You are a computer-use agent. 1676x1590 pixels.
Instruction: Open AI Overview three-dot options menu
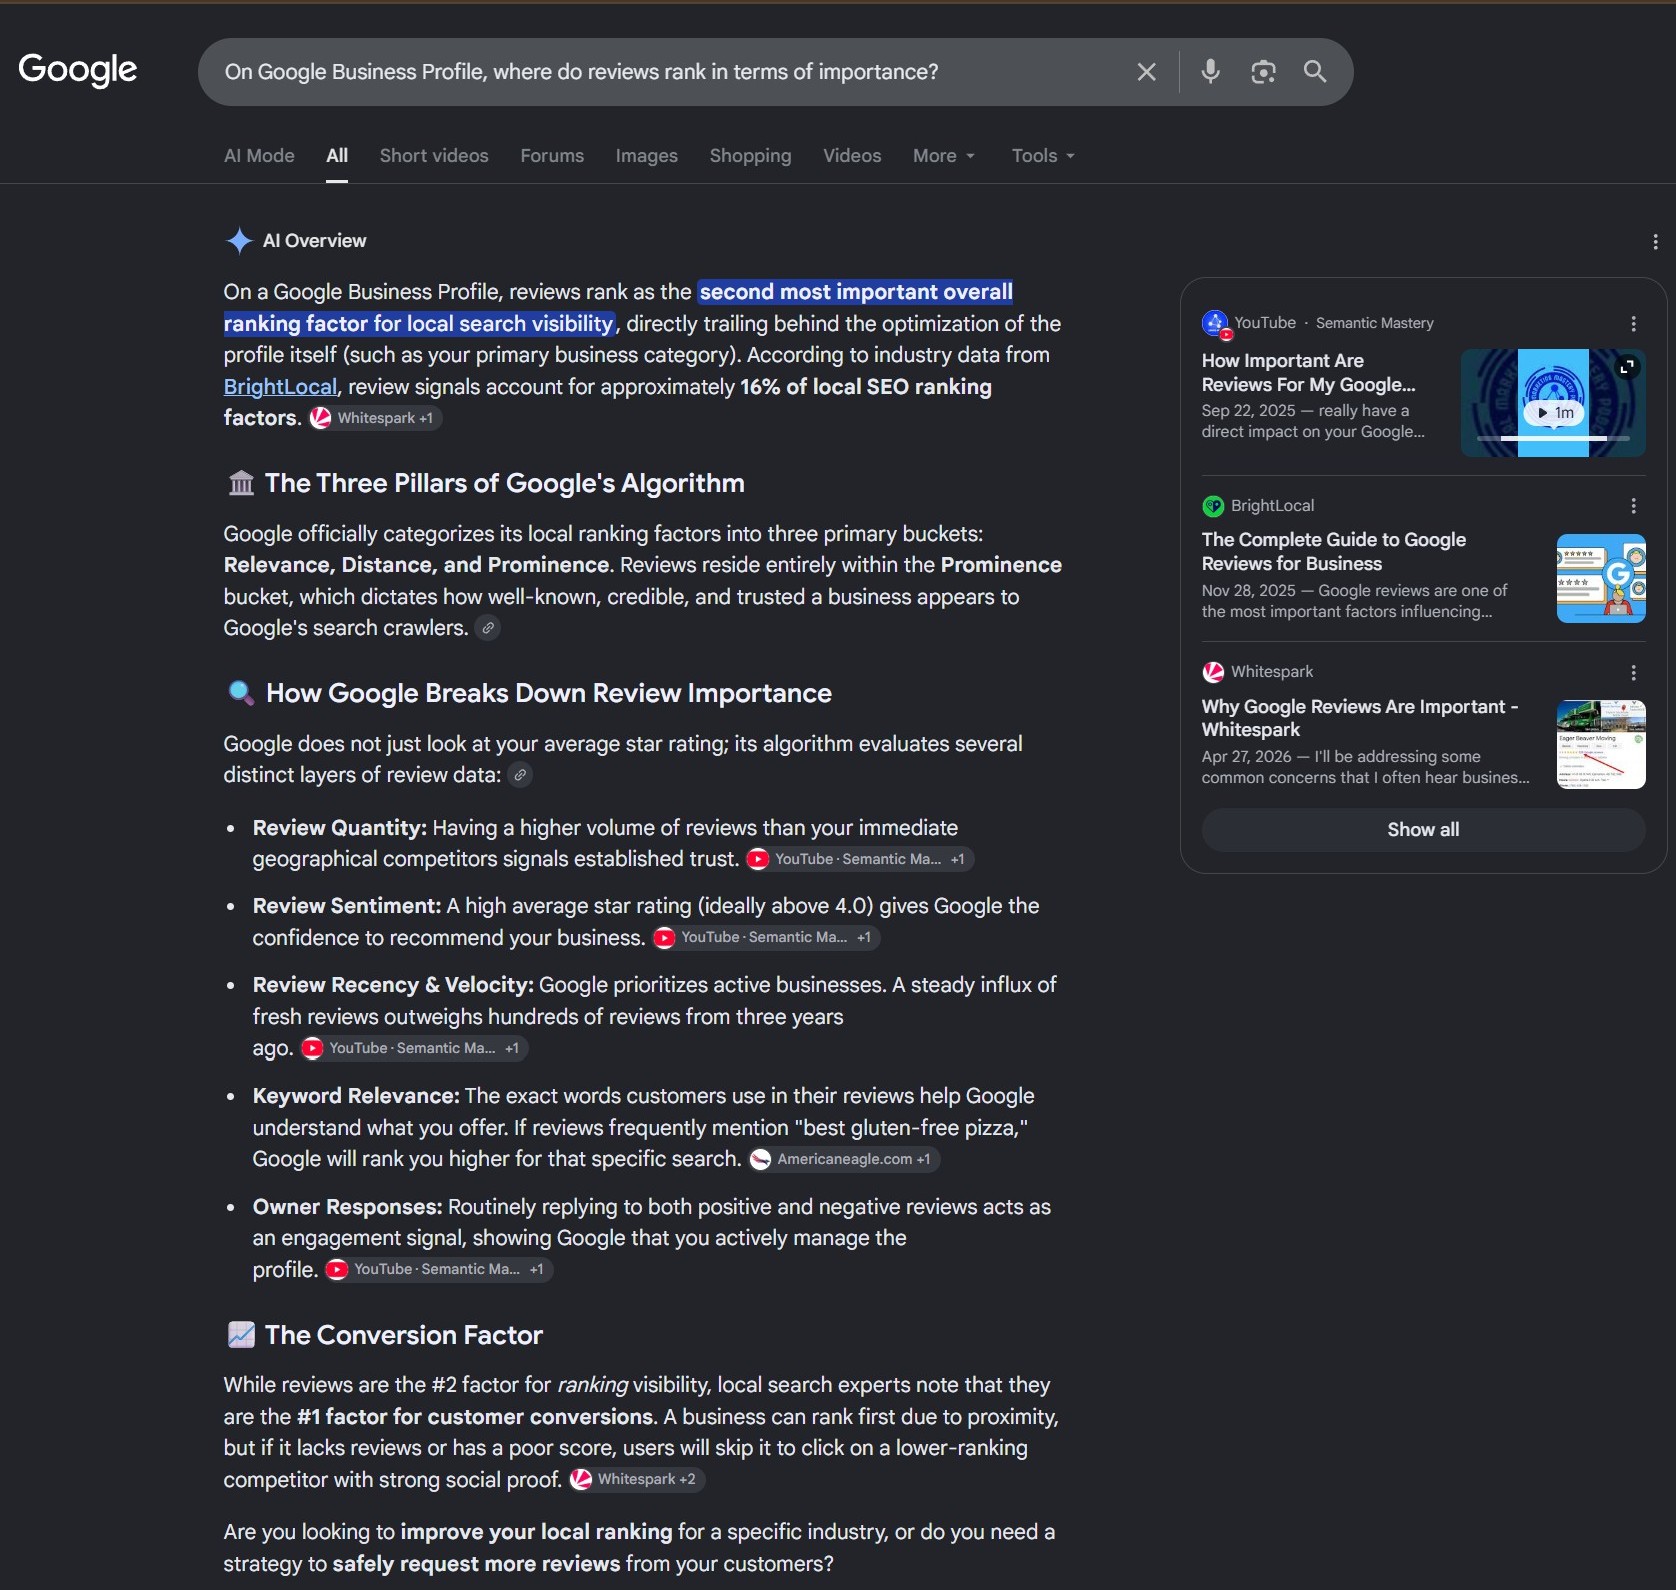pyautogui.click(x=1655, y=242)
